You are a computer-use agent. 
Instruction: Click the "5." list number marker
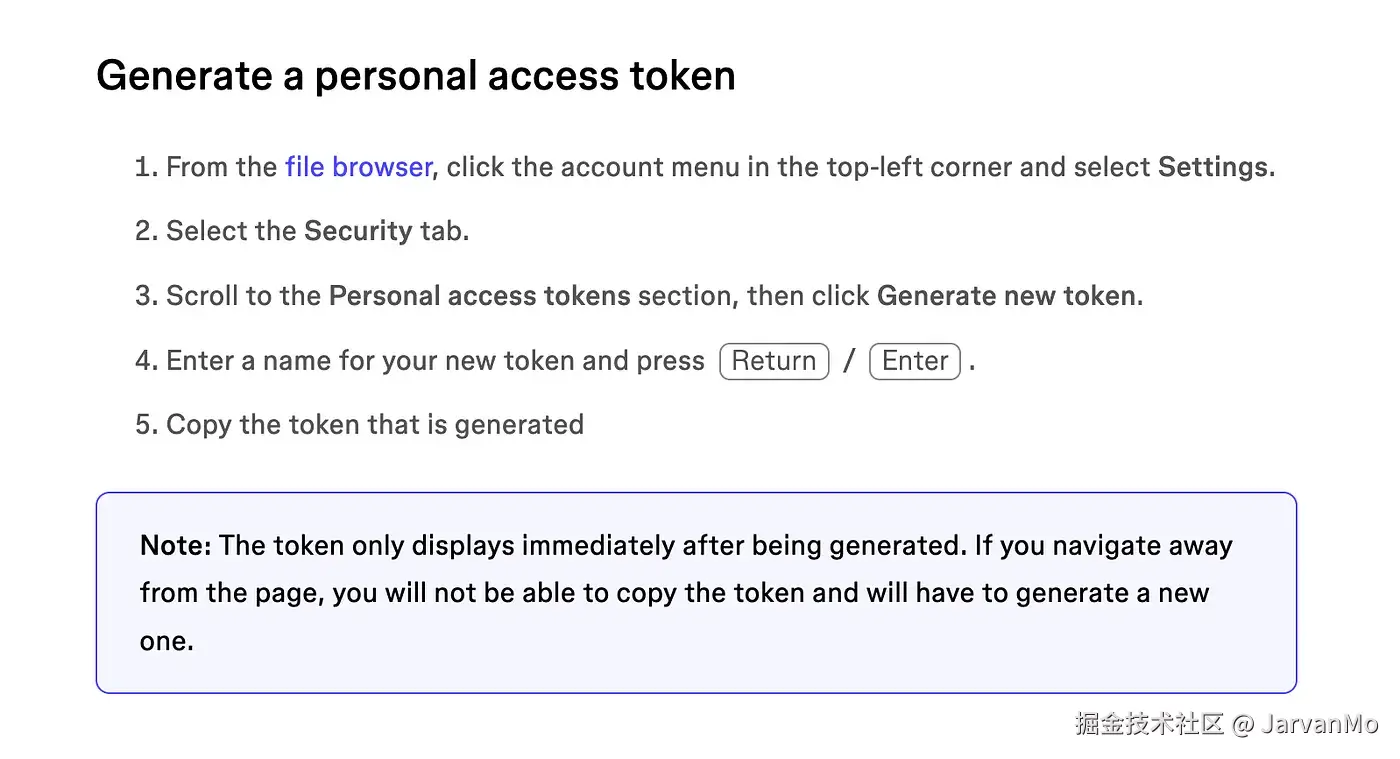pos(147,425)
